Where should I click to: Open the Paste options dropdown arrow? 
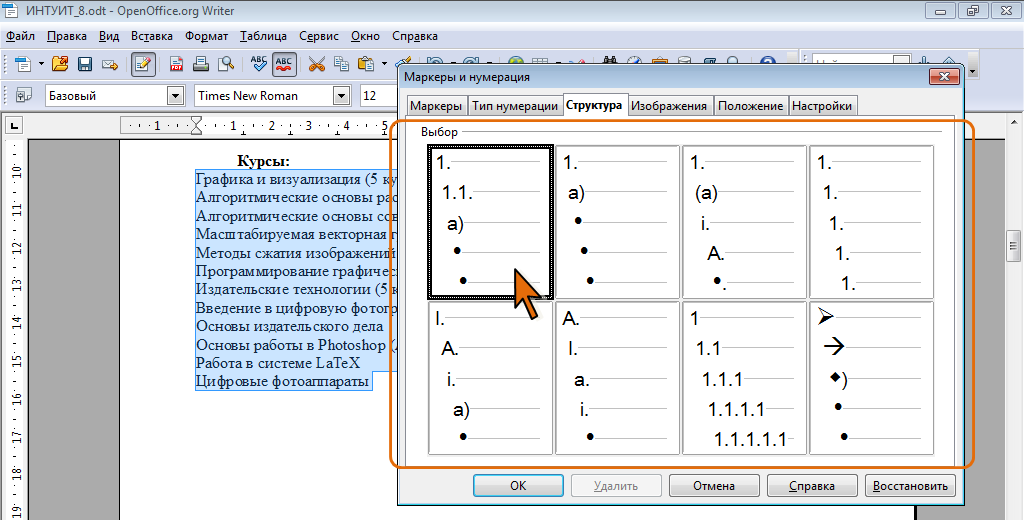click(384, 64)
